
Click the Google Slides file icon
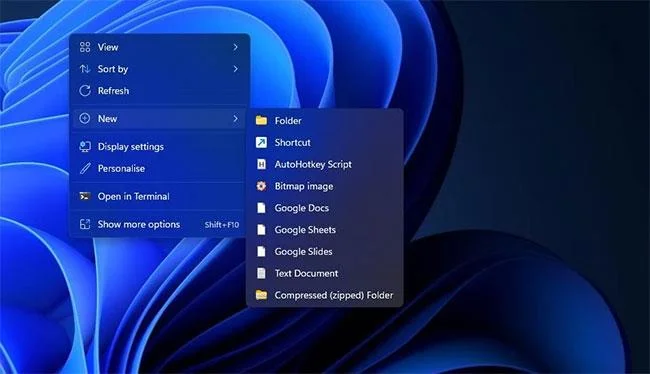261,251
